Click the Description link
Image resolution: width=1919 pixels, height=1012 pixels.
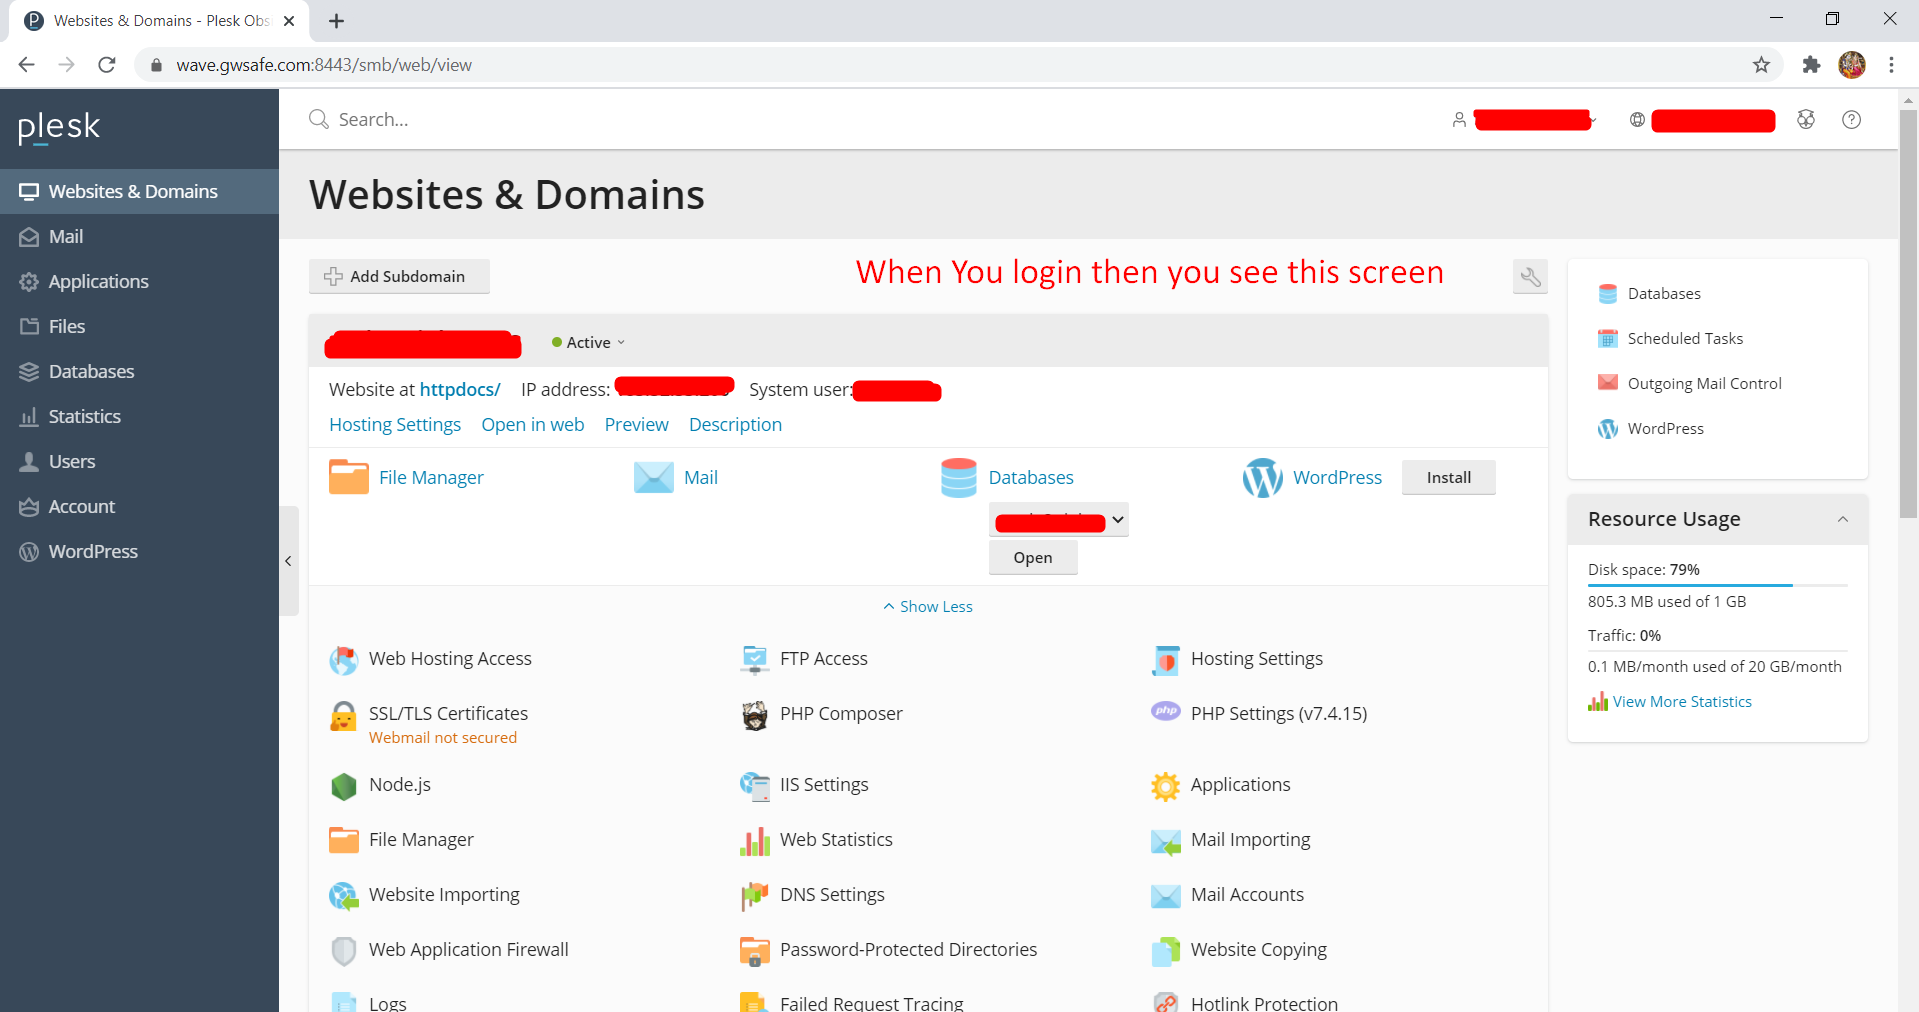pyautogui.click(x=736, y=425)
